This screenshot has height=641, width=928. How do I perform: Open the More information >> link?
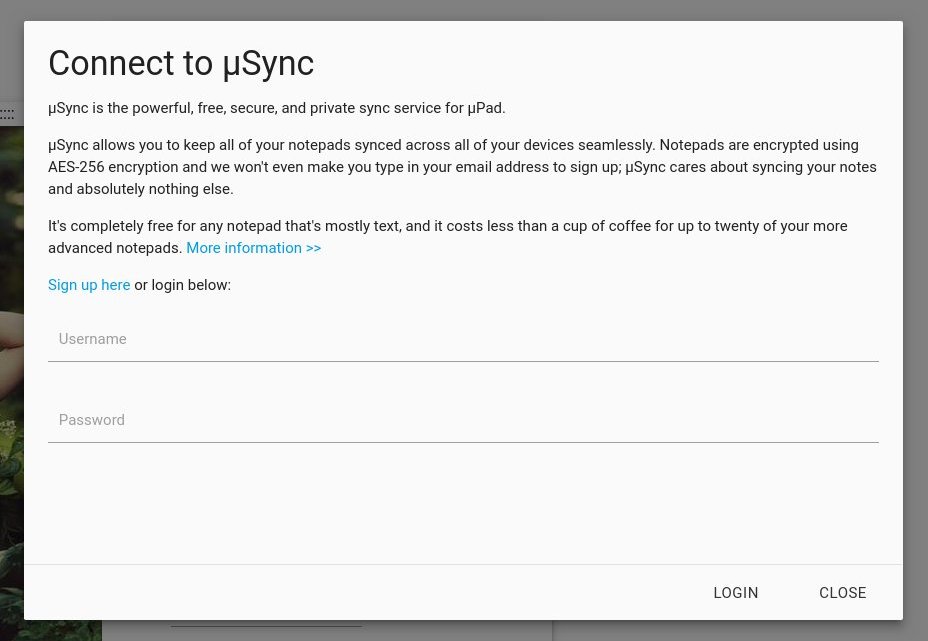coord(254,248)
